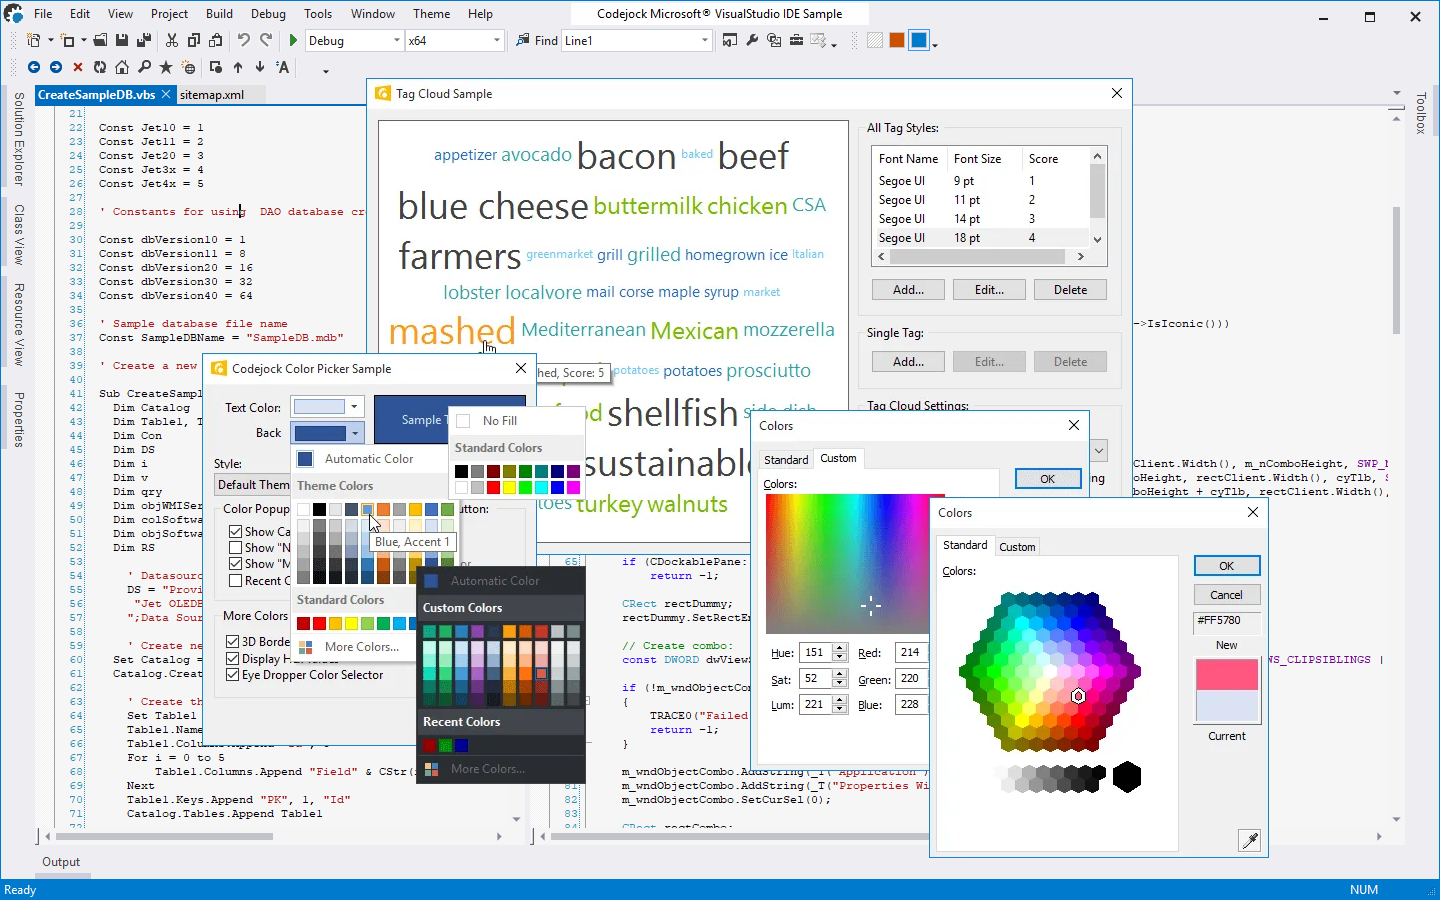The width and height of the screenshot is (1440, 900).
Task: Pick the black hexagon in Colors dialog
Action: (x=1127, y=777)
